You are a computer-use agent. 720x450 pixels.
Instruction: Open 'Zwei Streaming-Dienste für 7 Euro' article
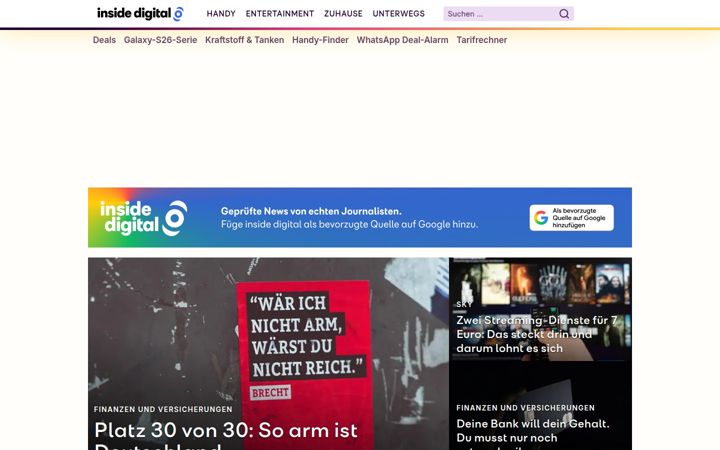[537, 334]
